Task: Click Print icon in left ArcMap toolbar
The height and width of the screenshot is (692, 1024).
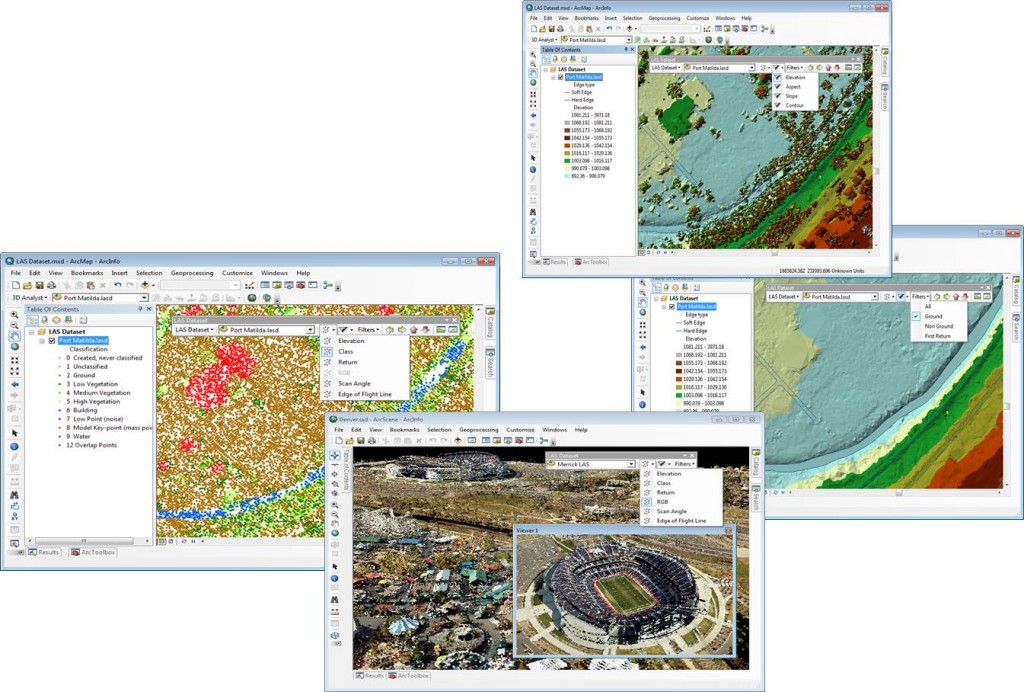Action: pyautogui.click(x=51, y=285)
